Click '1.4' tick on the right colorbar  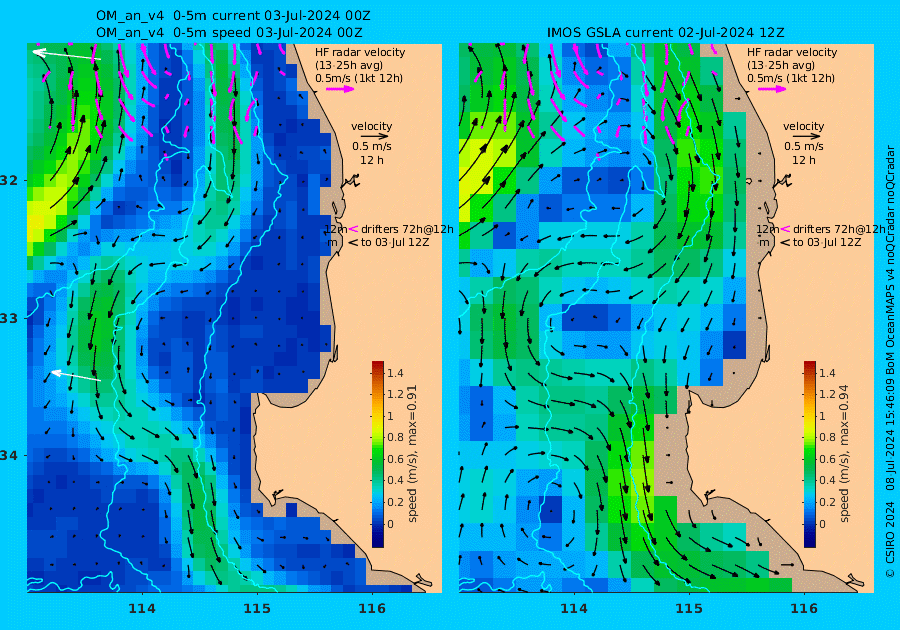(x=827, y=373)
